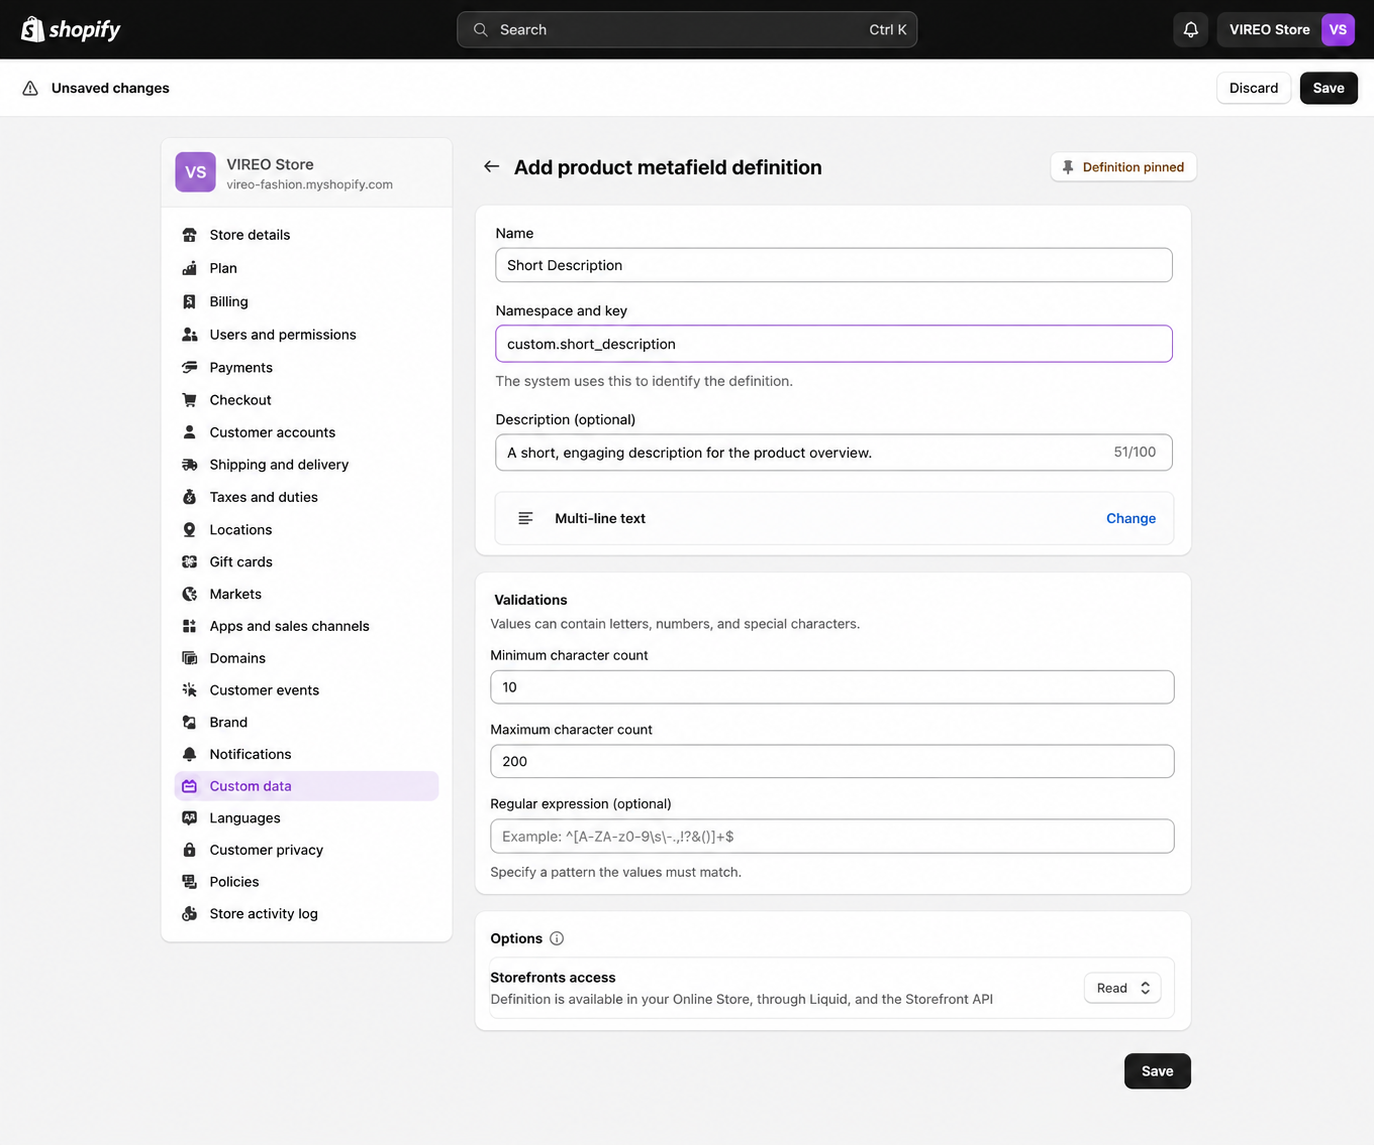Navigate to Languages settings

(306, 818)
